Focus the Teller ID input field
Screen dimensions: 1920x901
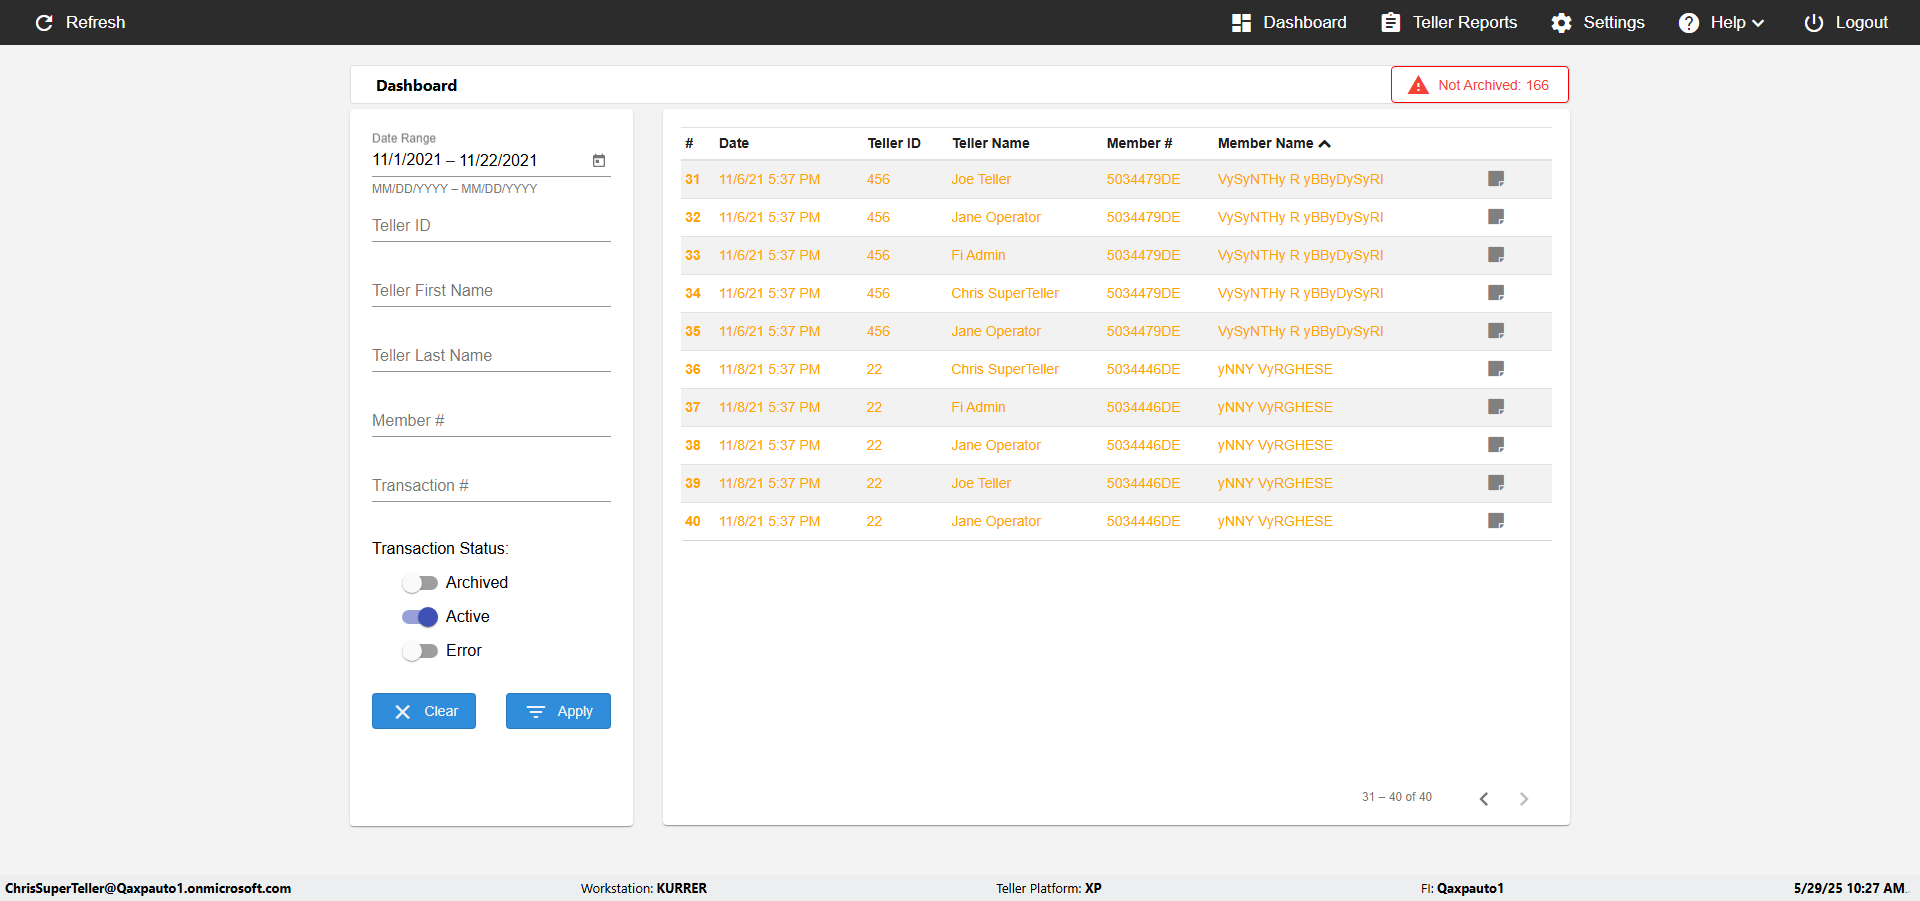(491, 226)
